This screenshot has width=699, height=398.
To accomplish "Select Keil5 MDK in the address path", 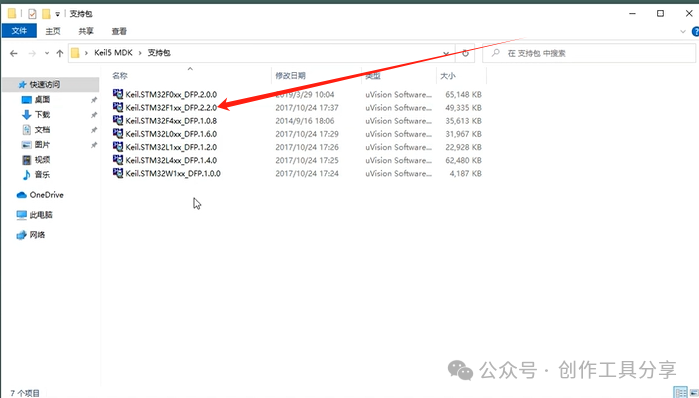I will click(x=113, y=53).
